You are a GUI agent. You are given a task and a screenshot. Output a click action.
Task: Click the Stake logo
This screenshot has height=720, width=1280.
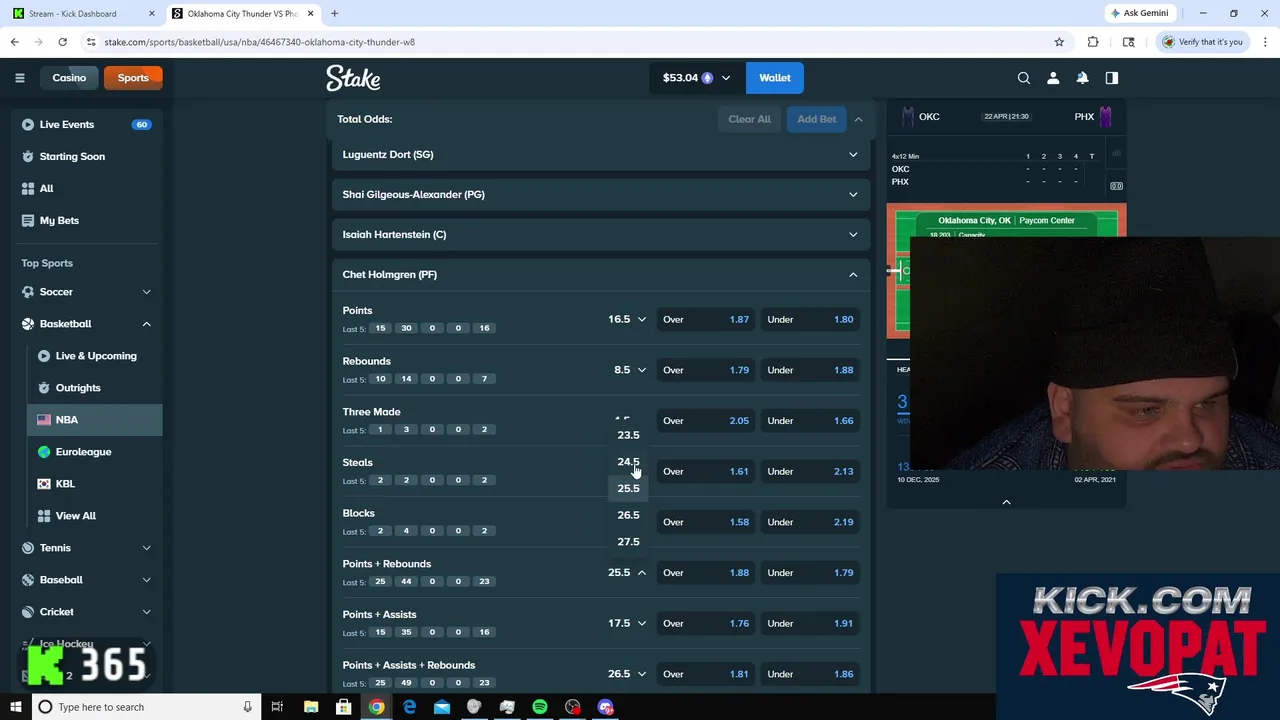[x=353, y=78]
